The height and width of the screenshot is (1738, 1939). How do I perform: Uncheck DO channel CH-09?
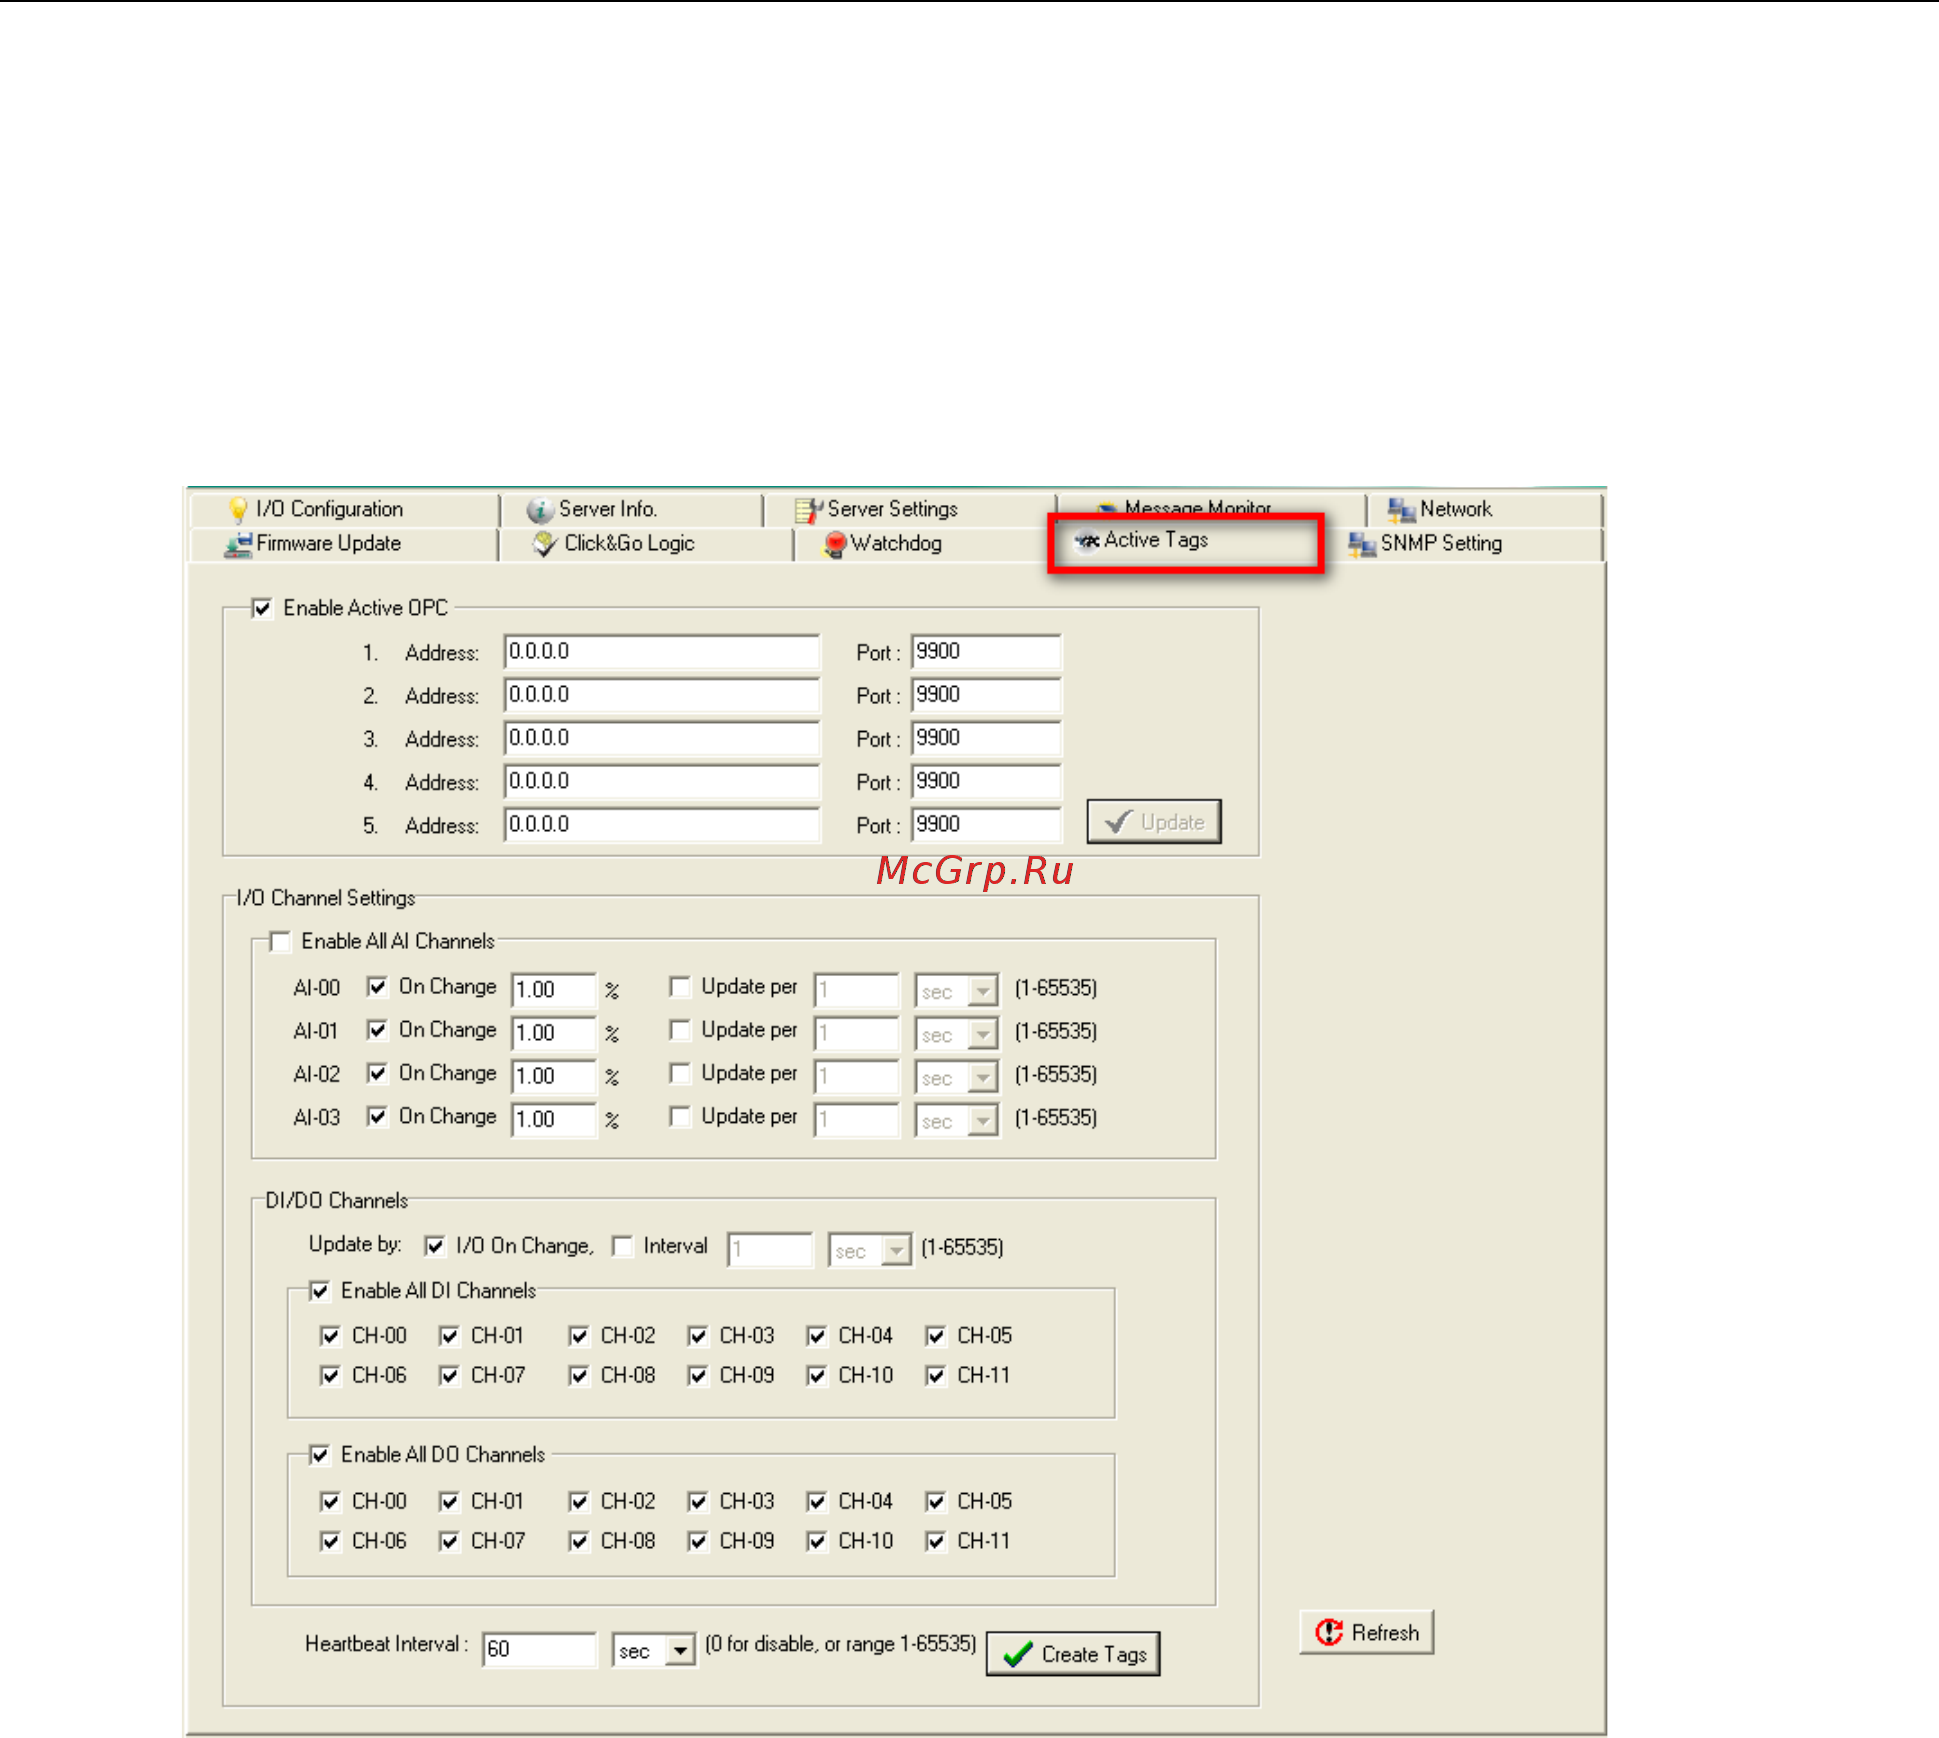pos(698,1542)
